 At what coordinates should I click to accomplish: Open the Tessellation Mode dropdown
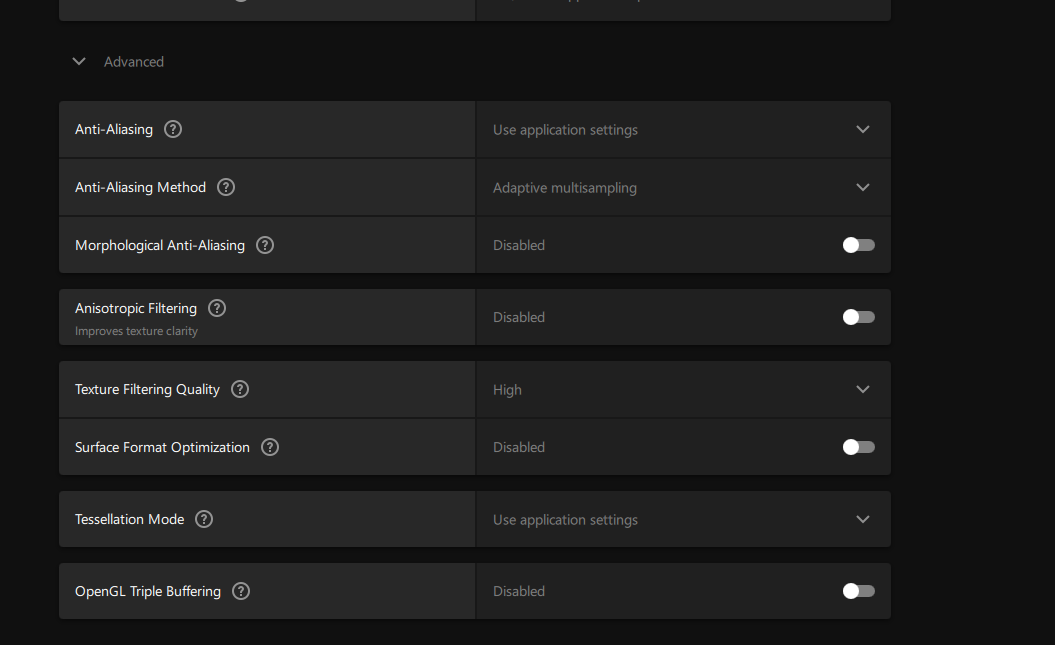click(x=683, y=519)
